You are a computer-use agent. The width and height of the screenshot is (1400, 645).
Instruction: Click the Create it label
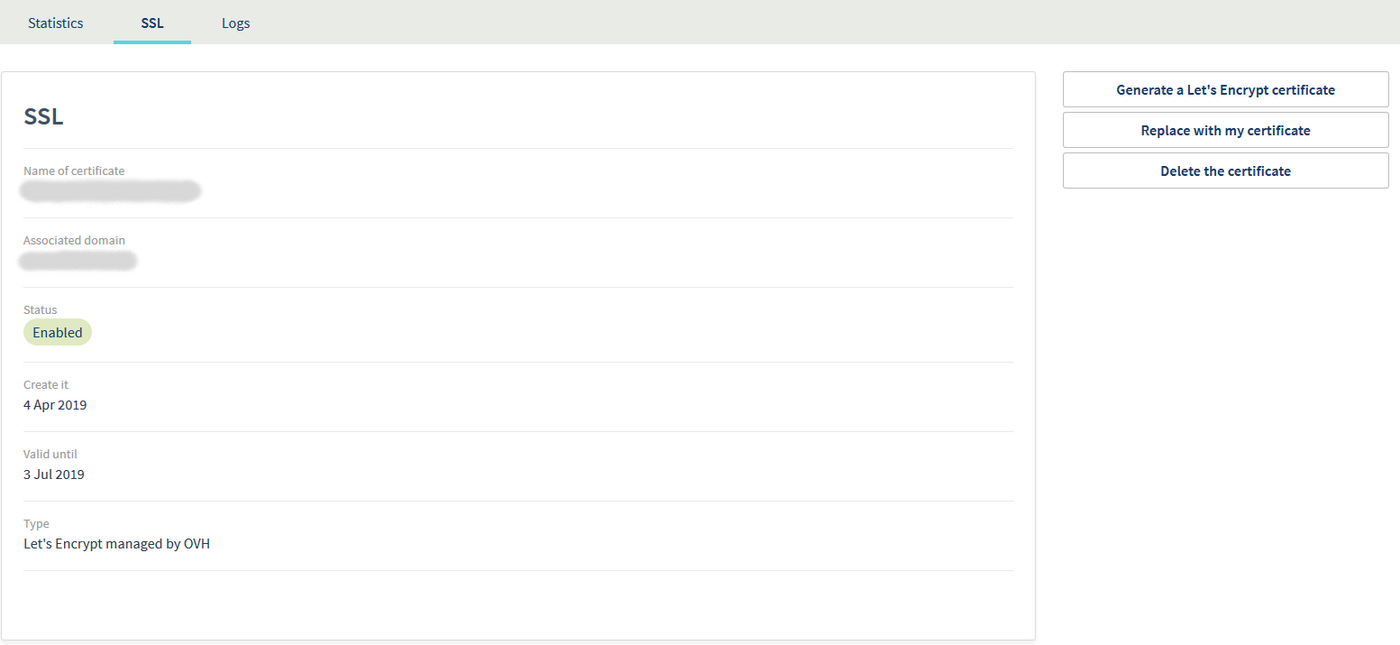(x=46, y=384)
